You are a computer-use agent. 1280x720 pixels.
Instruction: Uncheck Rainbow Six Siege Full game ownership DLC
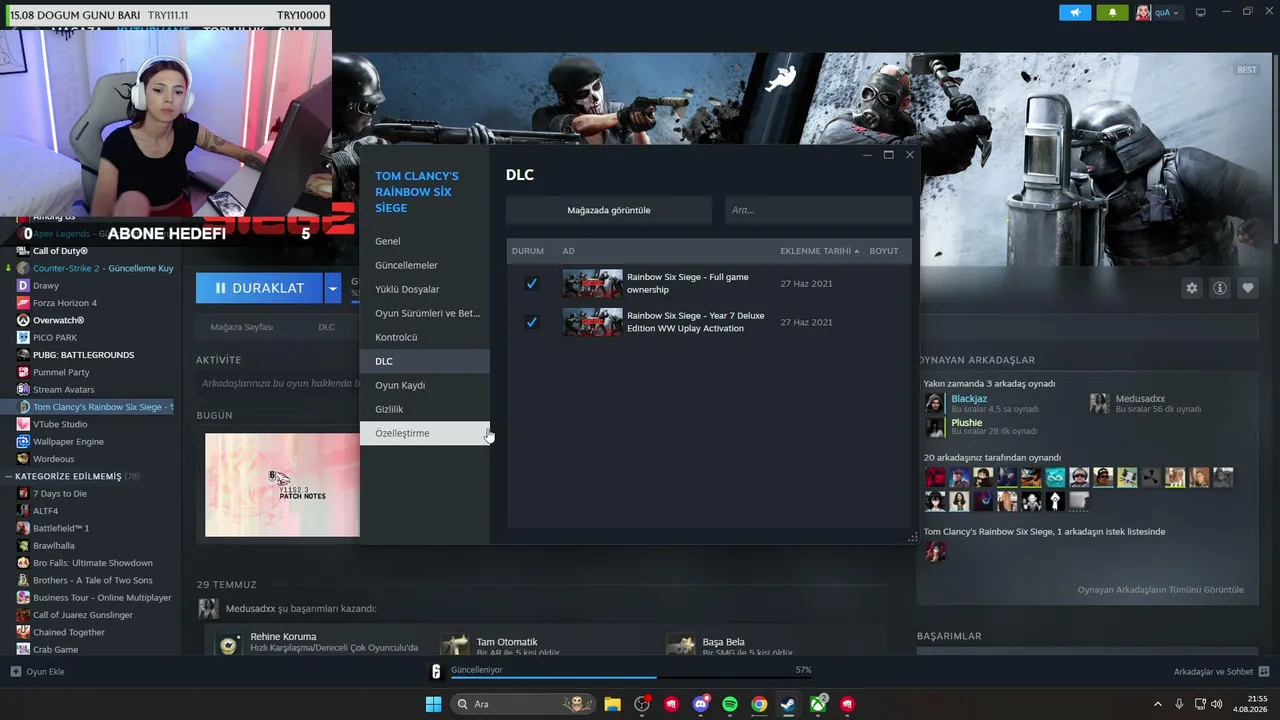[532, 284]
